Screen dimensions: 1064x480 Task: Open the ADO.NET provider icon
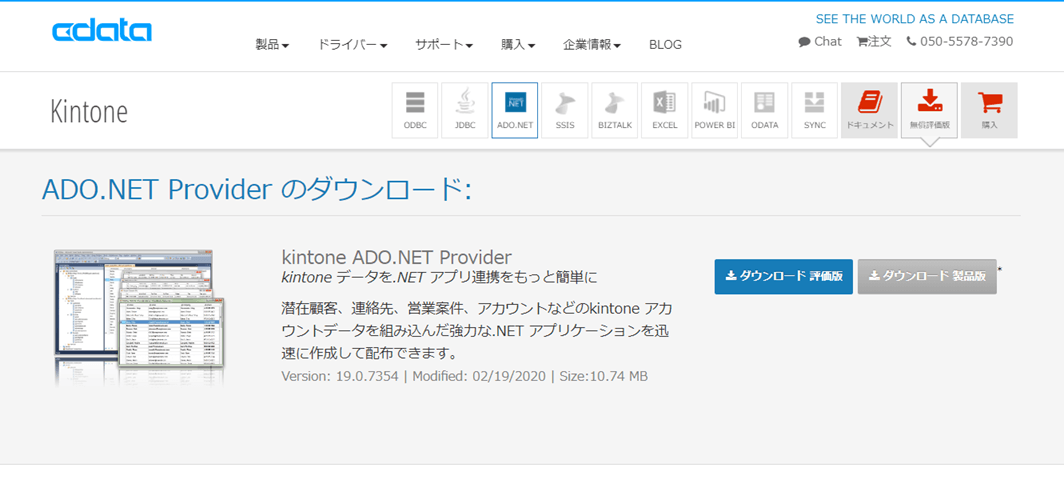click(x=515, y=110)
